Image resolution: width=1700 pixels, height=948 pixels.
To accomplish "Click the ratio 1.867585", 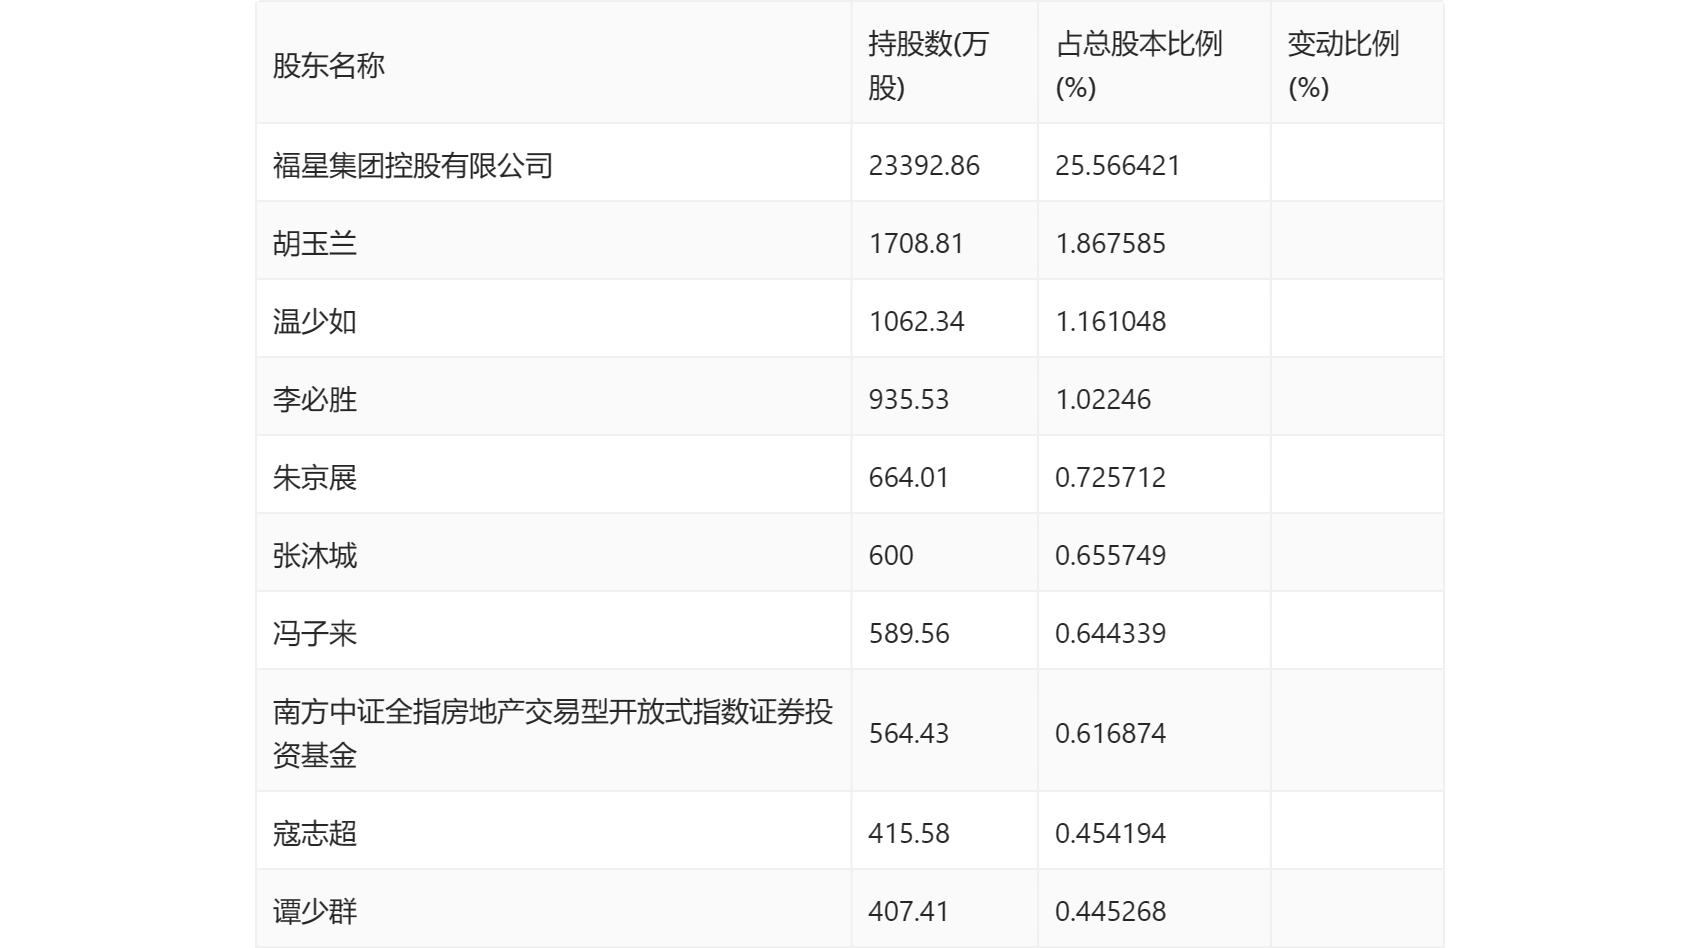I will click(x=1111, y=244).
